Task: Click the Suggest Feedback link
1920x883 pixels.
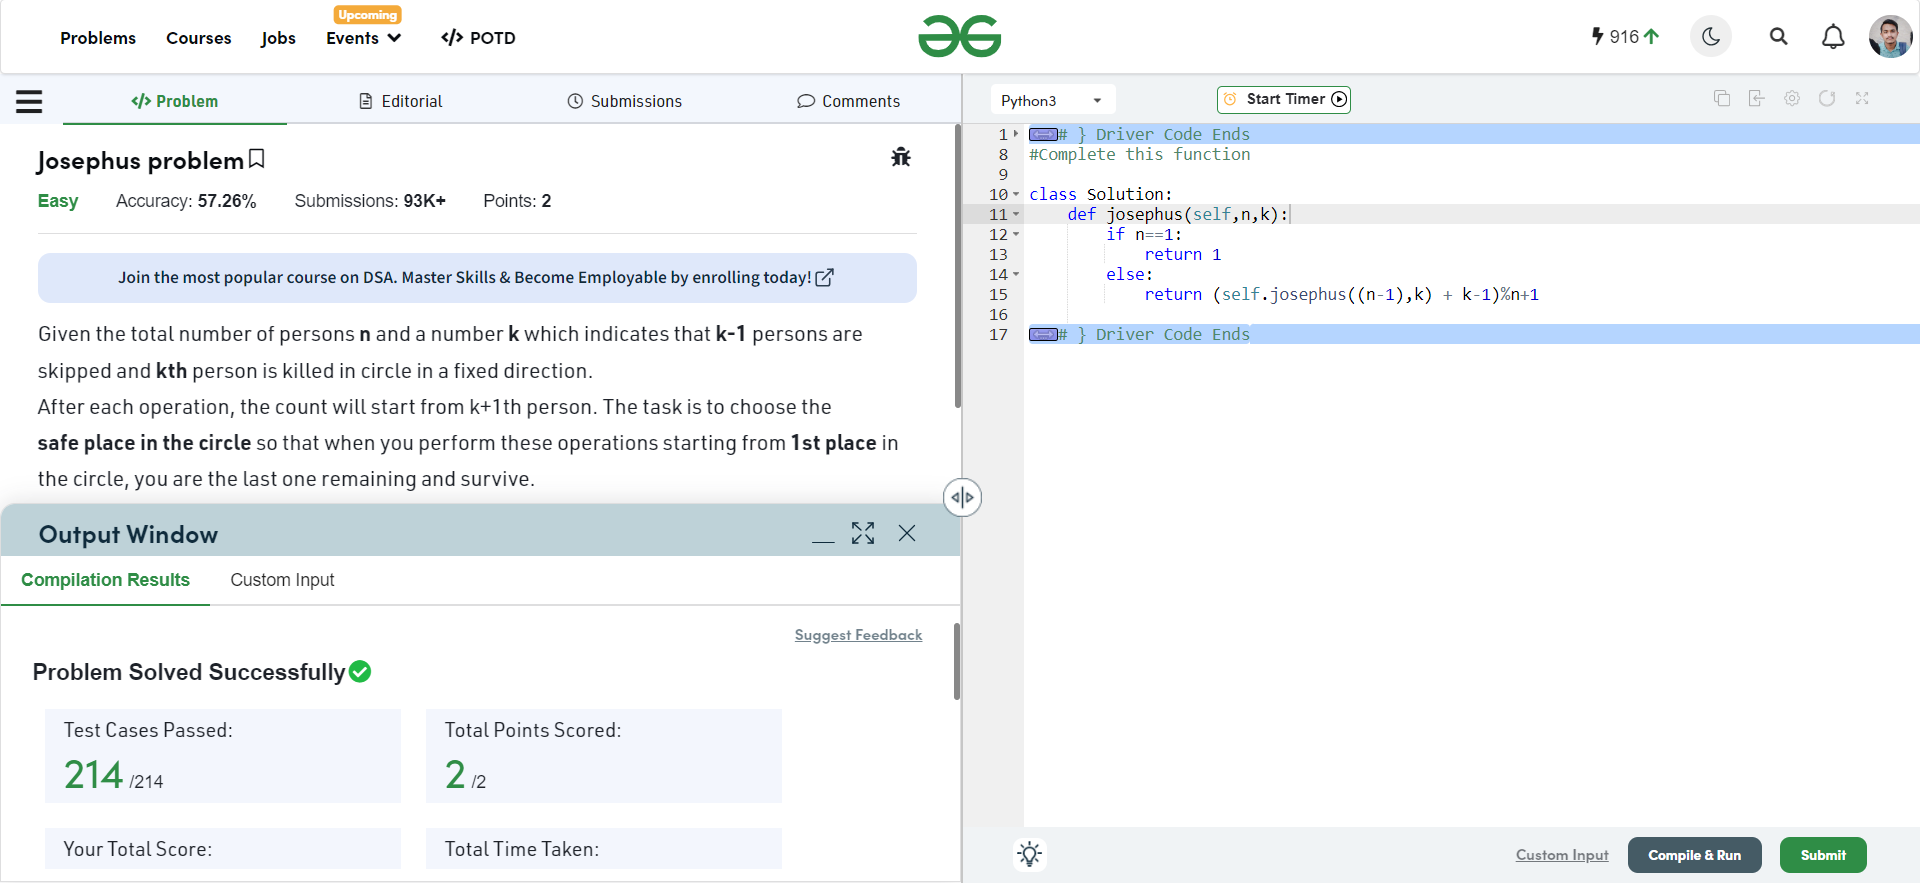Action: tap(858, 635)
